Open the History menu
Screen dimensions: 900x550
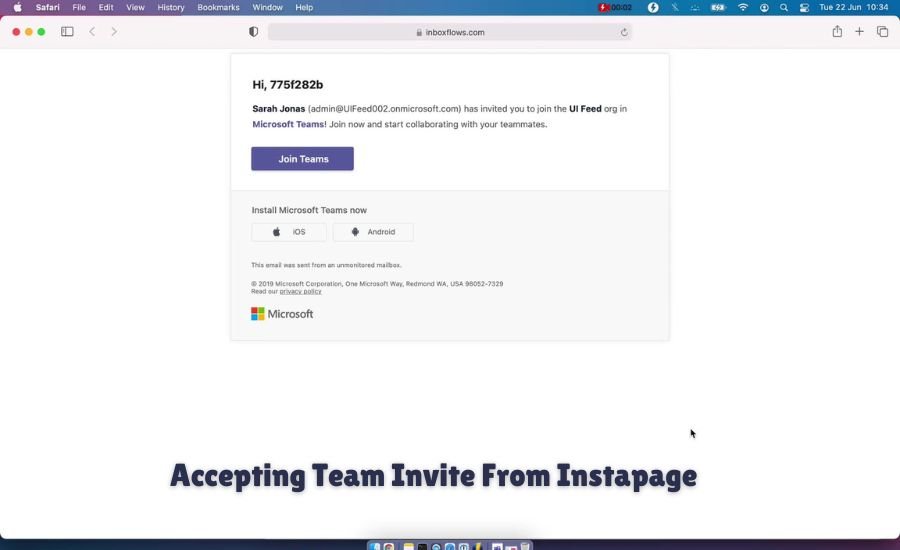(171, 7)
